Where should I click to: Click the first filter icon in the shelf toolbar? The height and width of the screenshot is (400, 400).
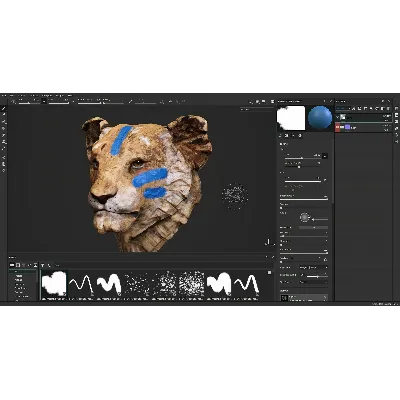(x=43, y=265)
